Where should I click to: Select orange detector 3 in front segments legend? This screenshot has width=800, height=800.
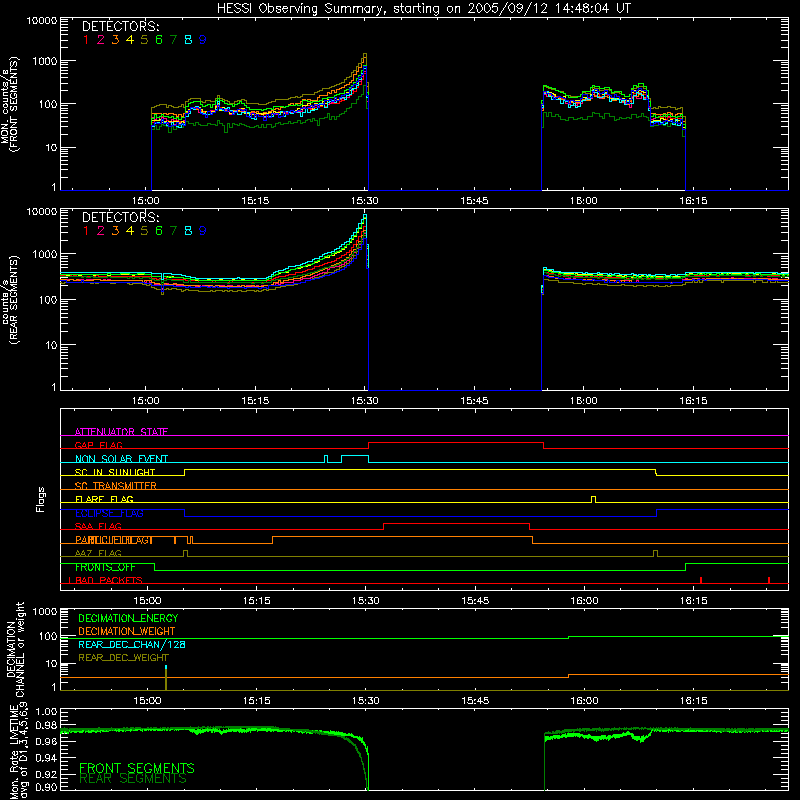pos(115,40)
